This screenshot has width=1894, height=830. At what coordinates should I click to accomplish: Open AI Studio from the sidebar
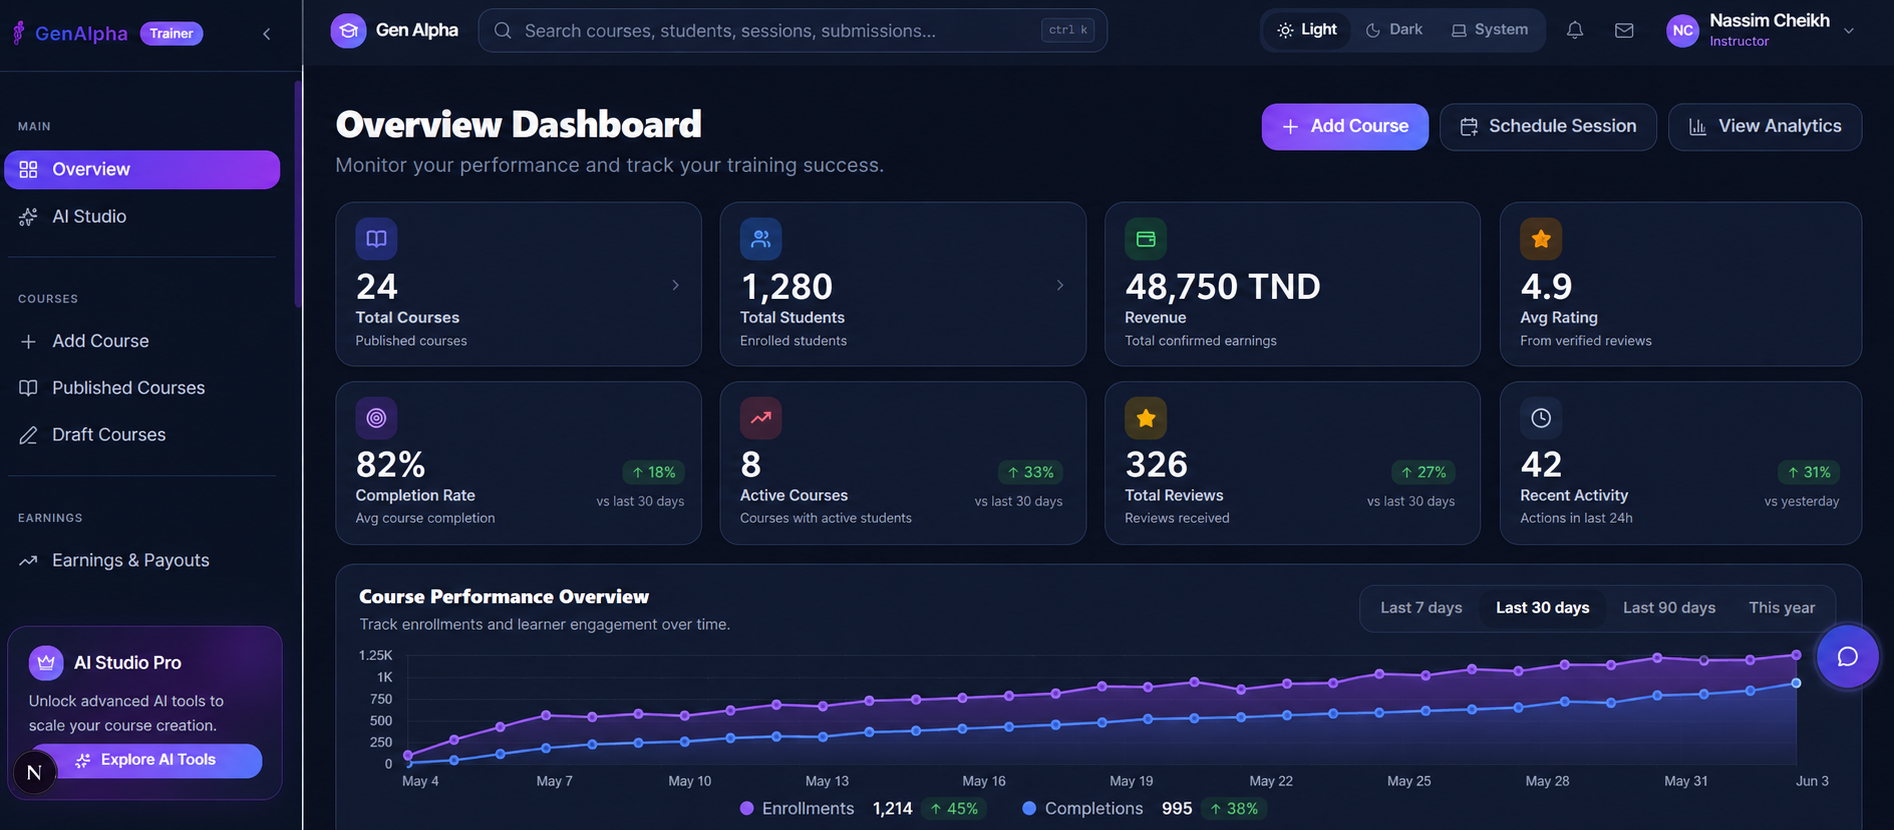click(x=142, y=216)
